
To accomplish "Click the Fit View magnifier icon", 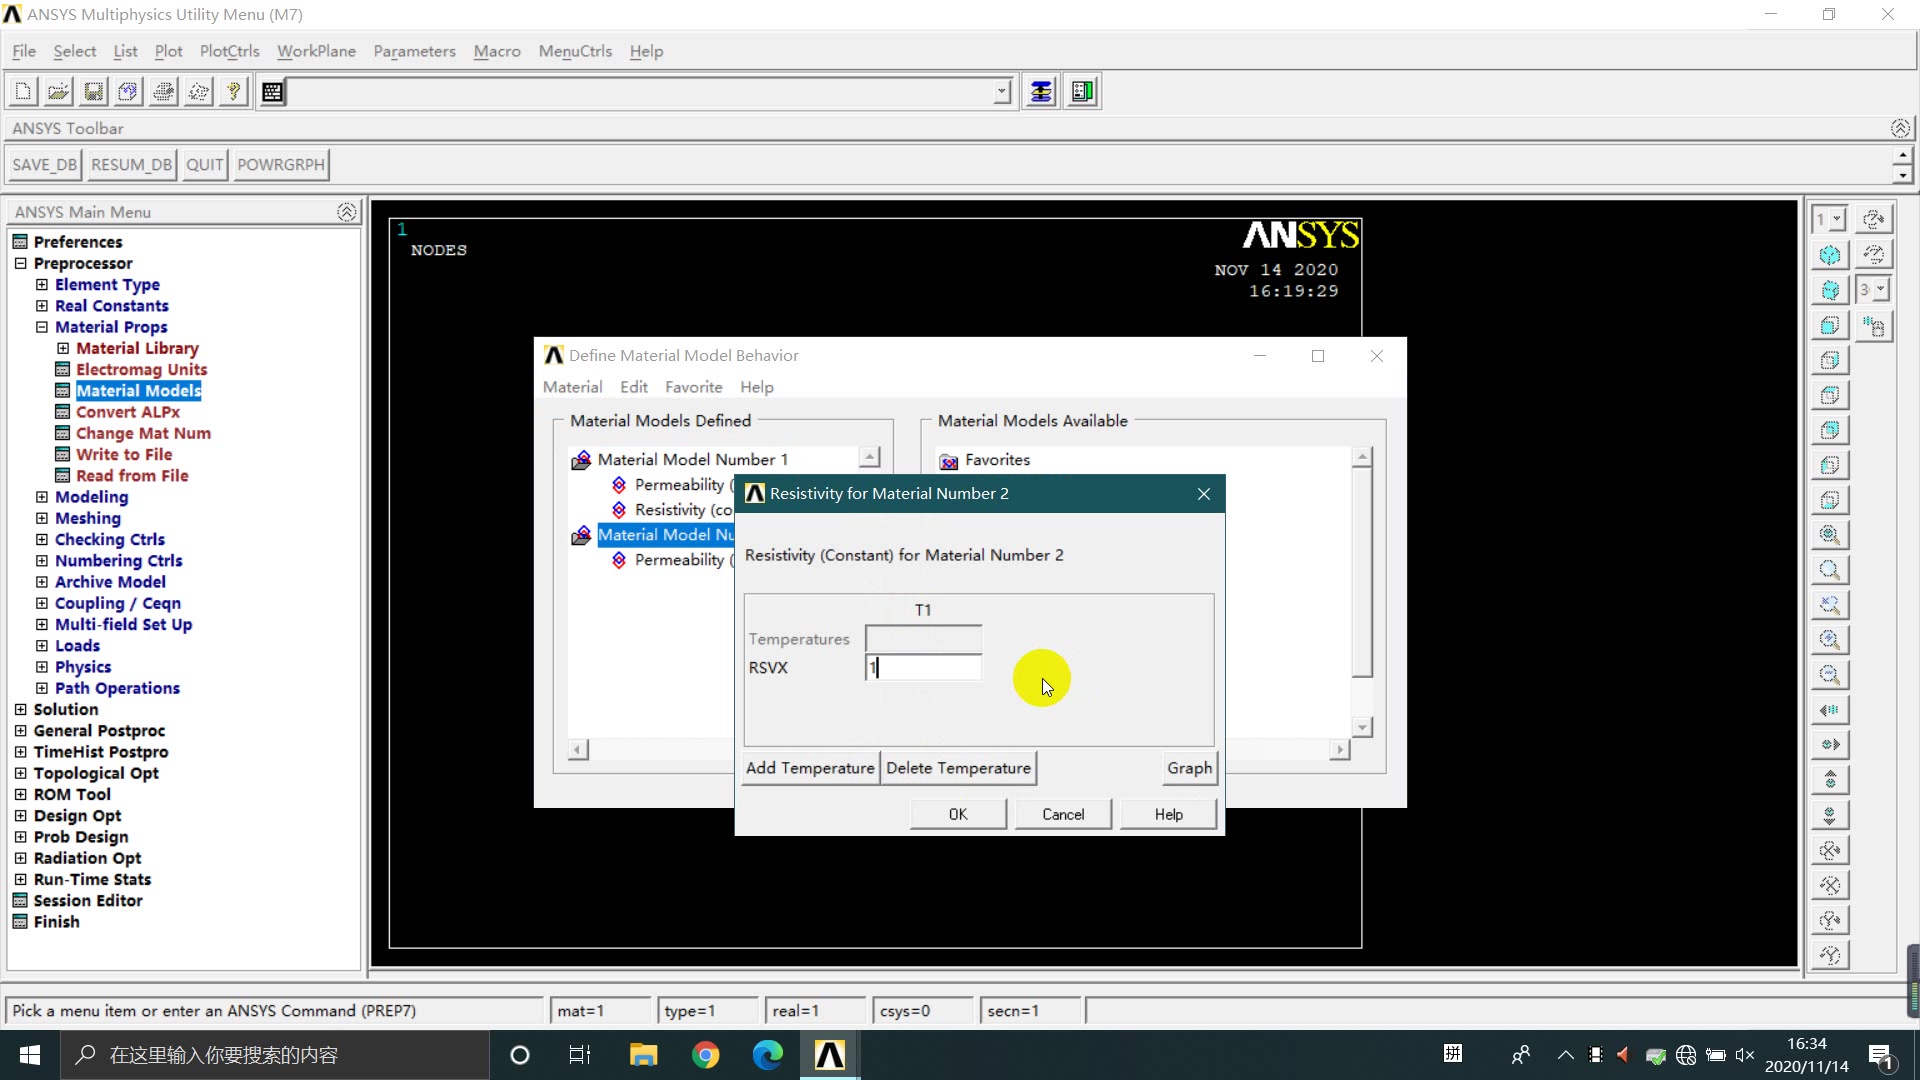I will (1829, 535).
